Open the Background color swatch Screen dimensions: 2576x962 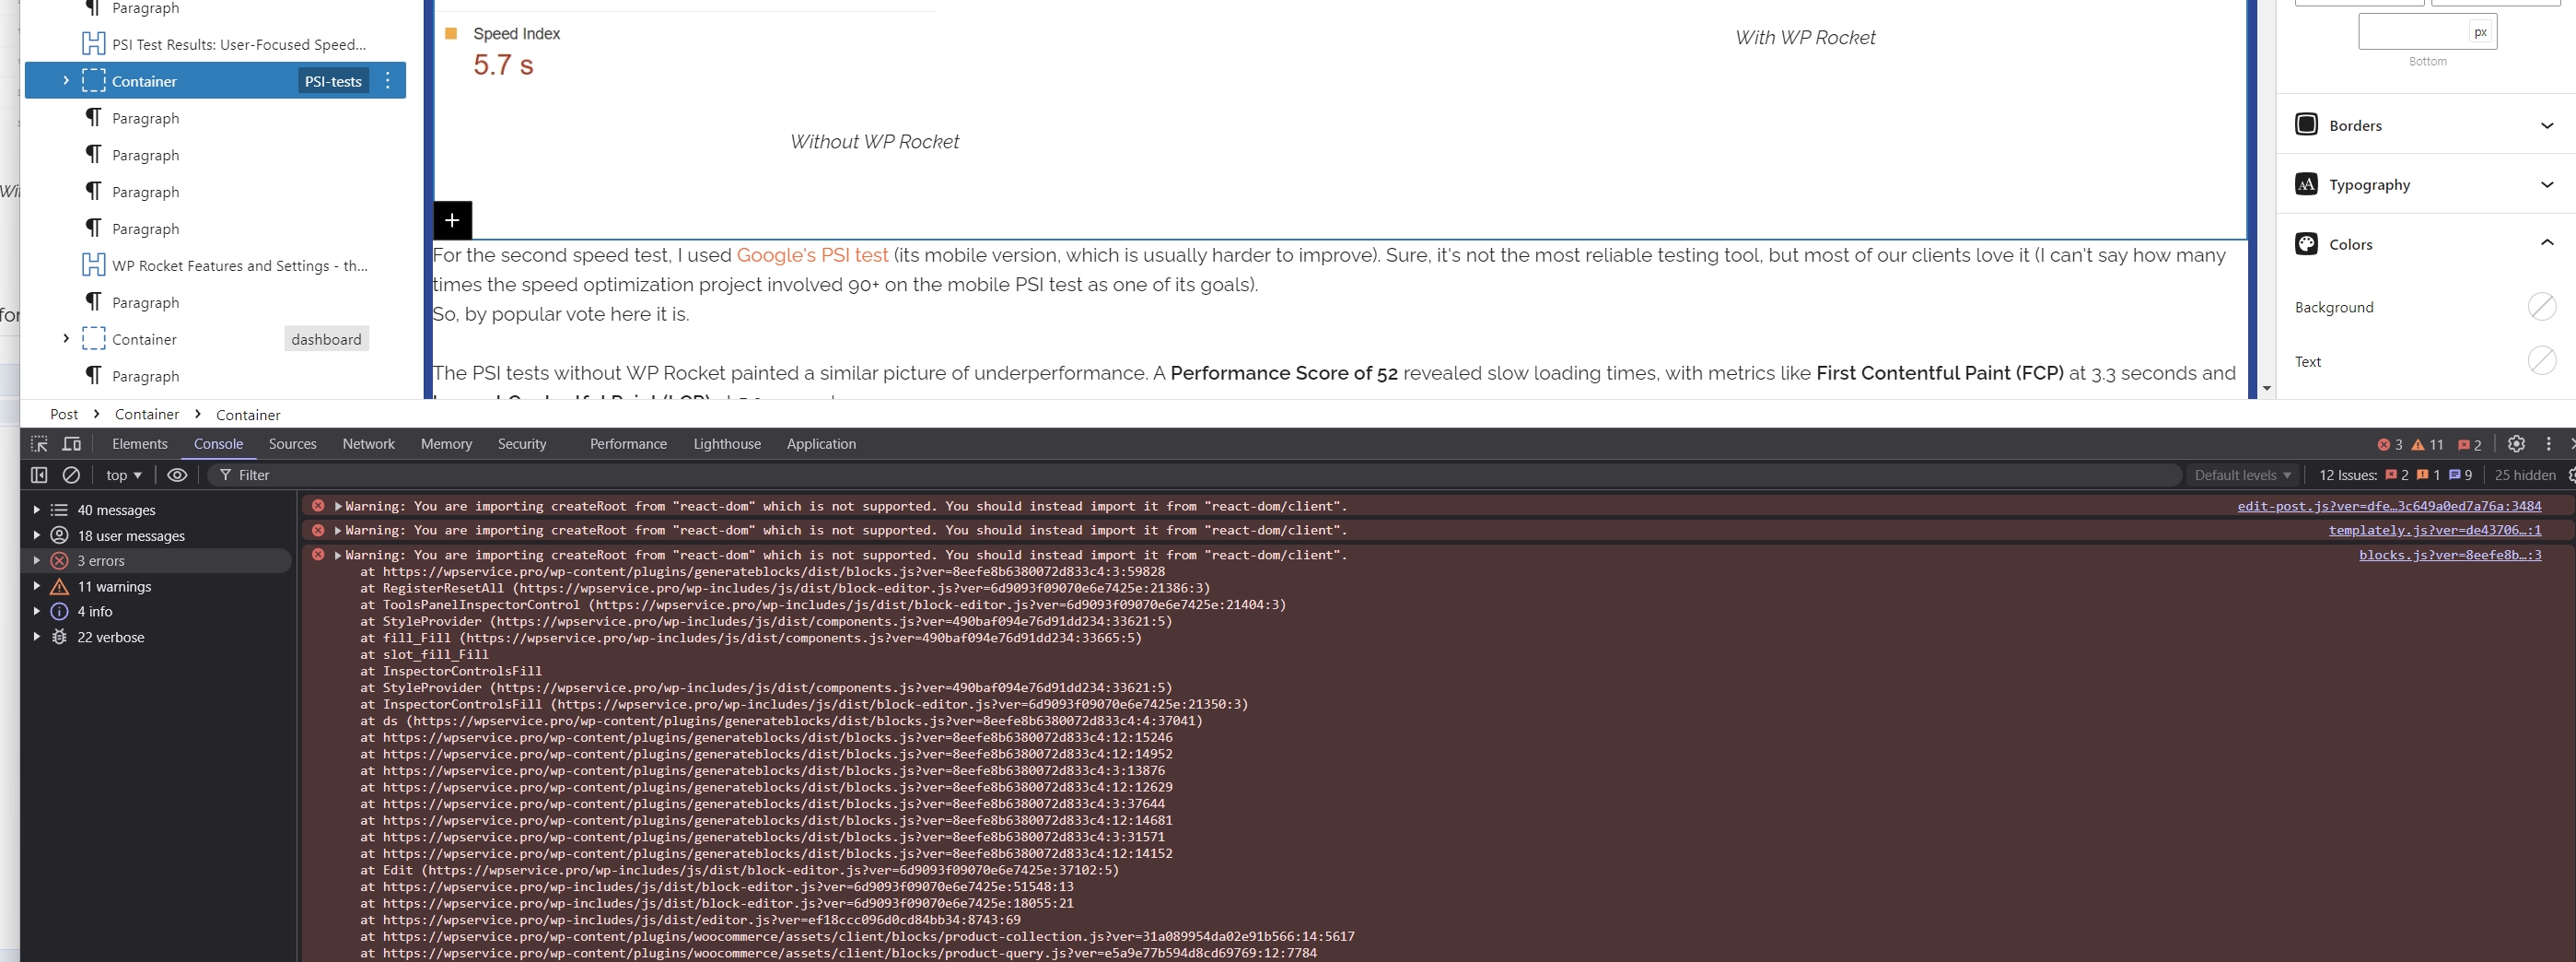pos(2541,306)
